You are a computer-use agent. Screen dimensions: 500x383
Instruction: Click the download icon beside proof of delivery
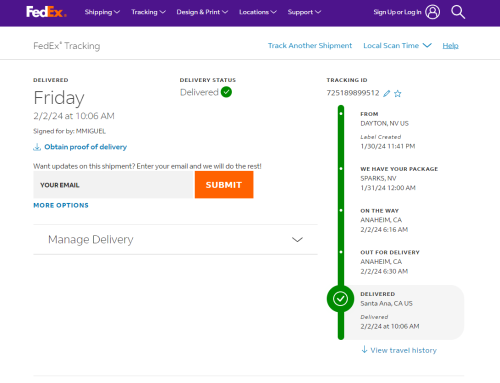pyautogui.click(x=37, y=147)
